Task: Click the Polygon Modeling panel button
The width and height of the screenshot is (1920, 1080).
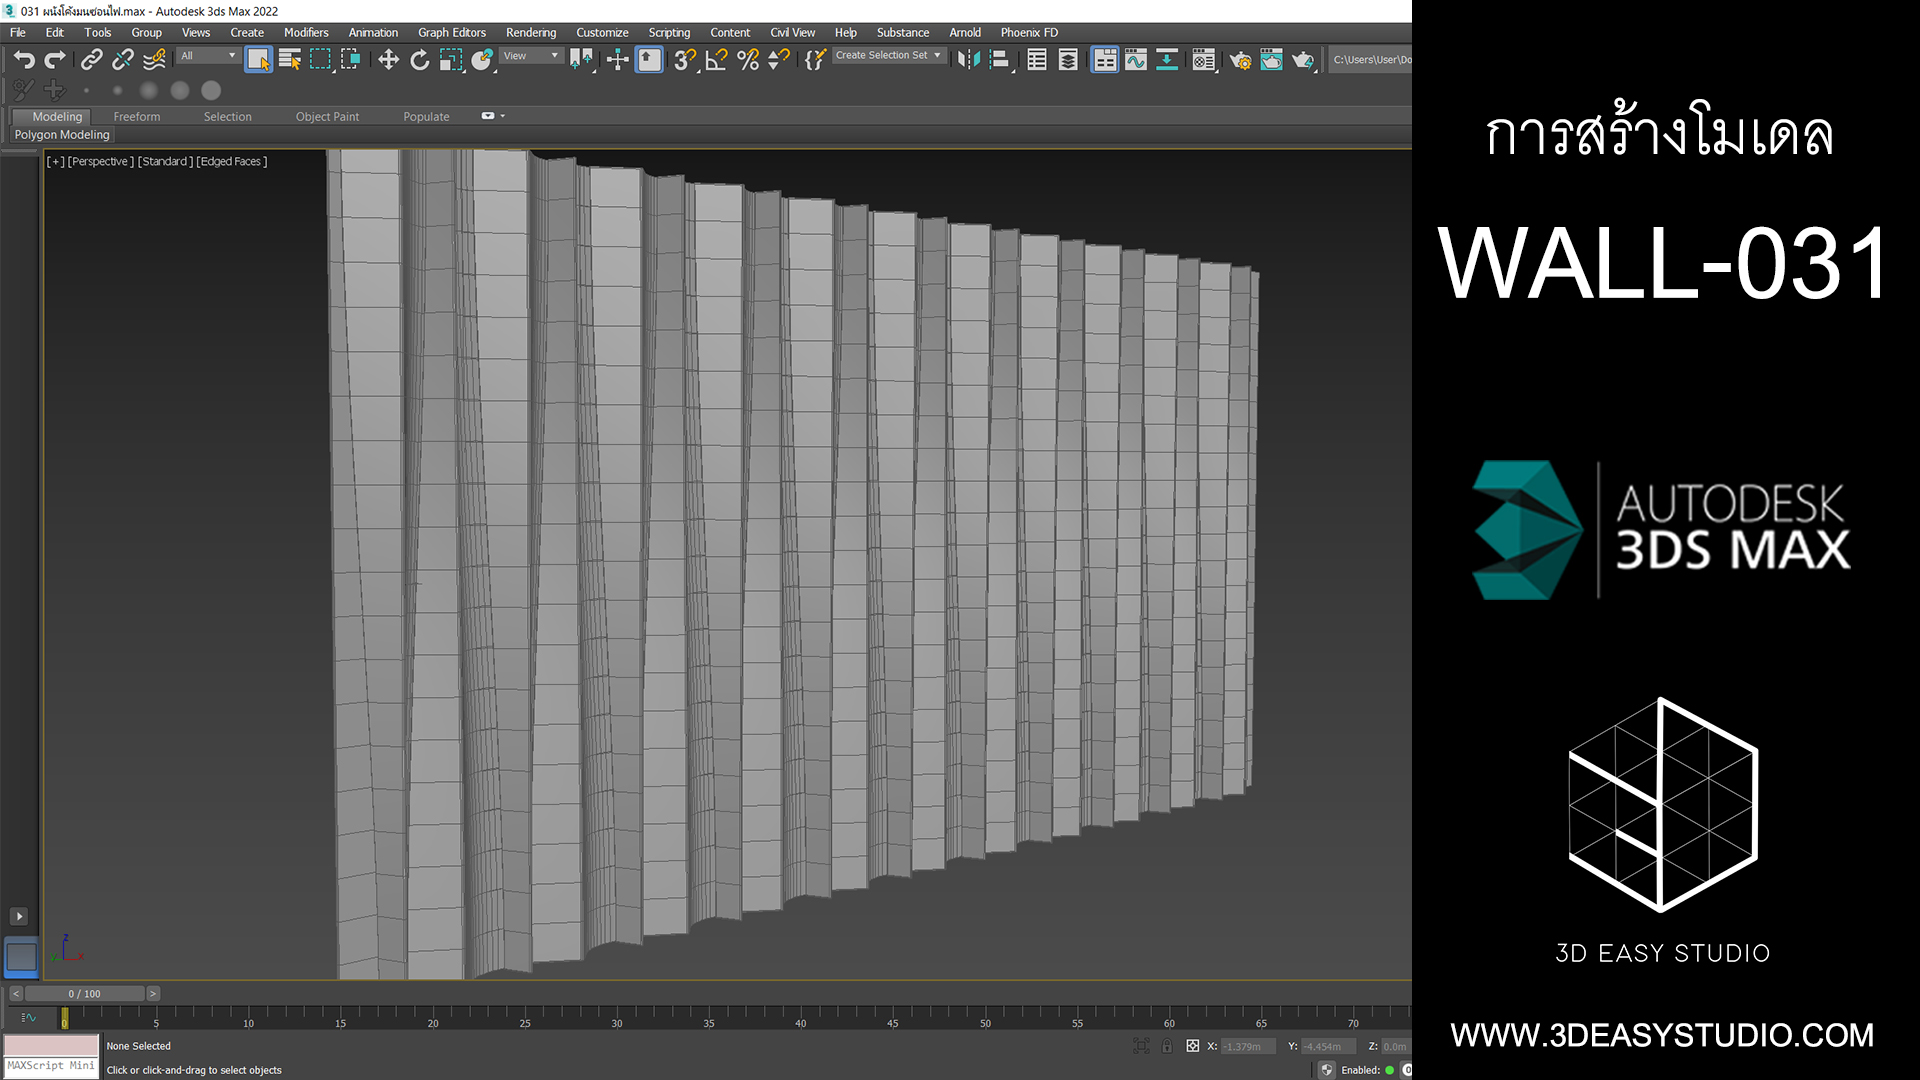Action: point(62,135)
